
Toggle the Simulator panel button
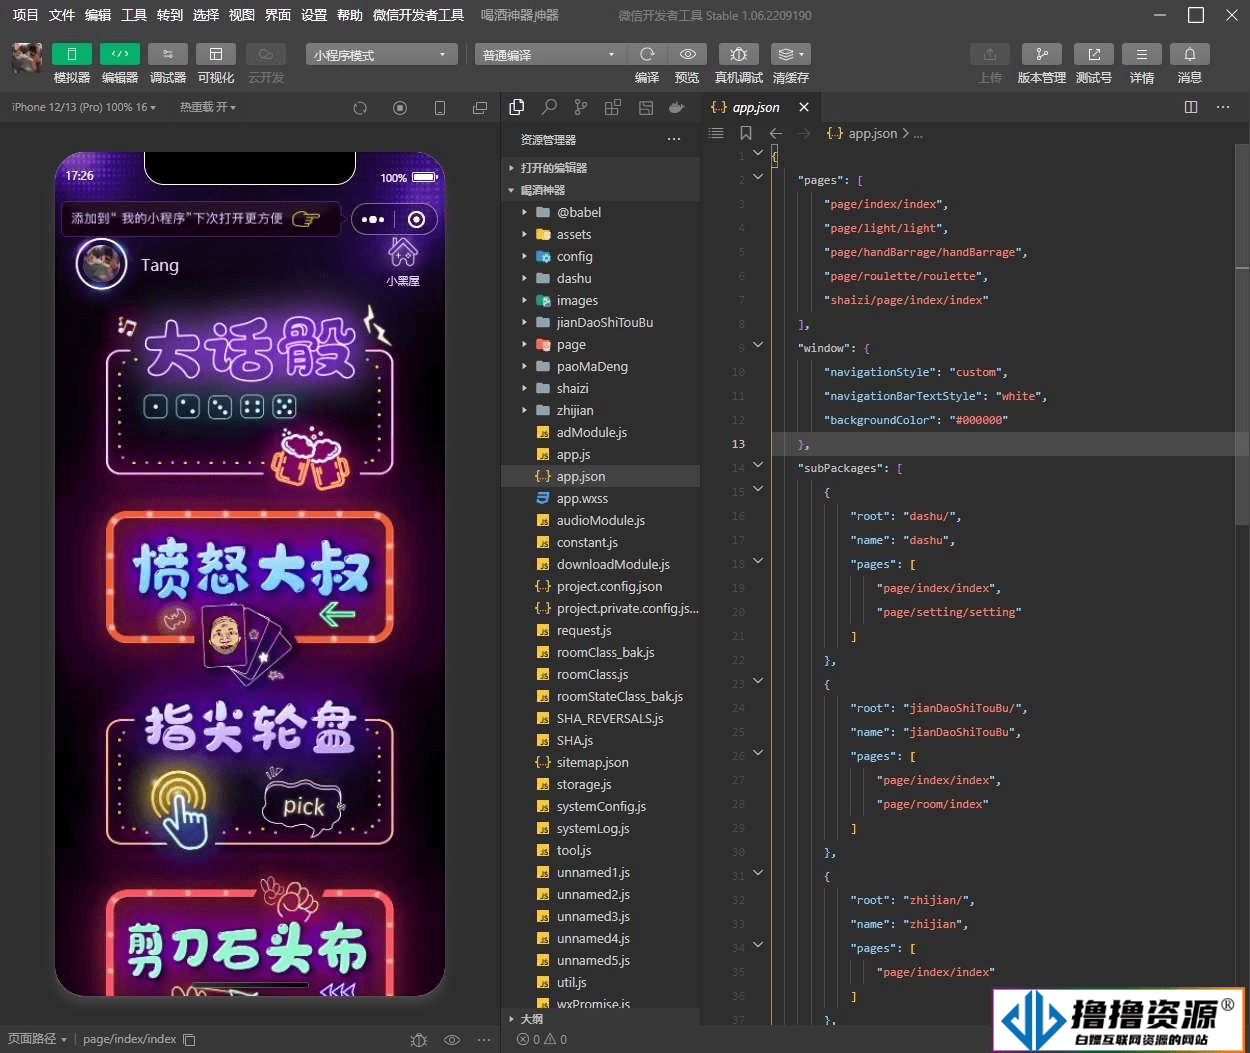(x=72, y=54)
